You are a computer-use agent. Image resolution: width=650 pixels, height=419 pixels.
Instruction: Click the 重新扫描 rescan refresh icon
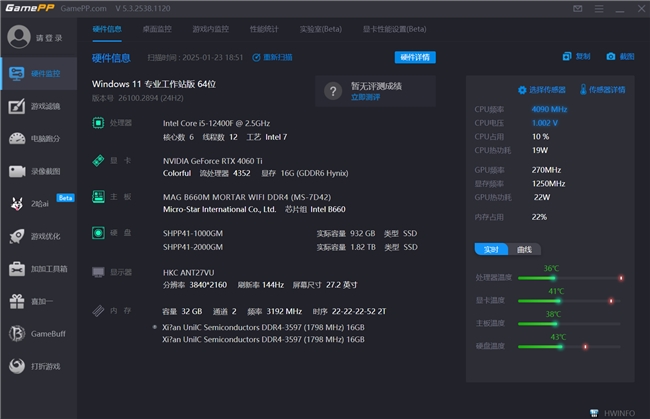point(256,58)
